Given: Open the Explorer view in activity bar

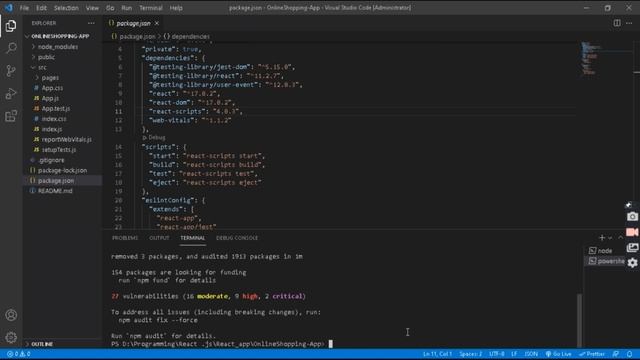Looking at the screenshot, I should click(x=11, y=26).
